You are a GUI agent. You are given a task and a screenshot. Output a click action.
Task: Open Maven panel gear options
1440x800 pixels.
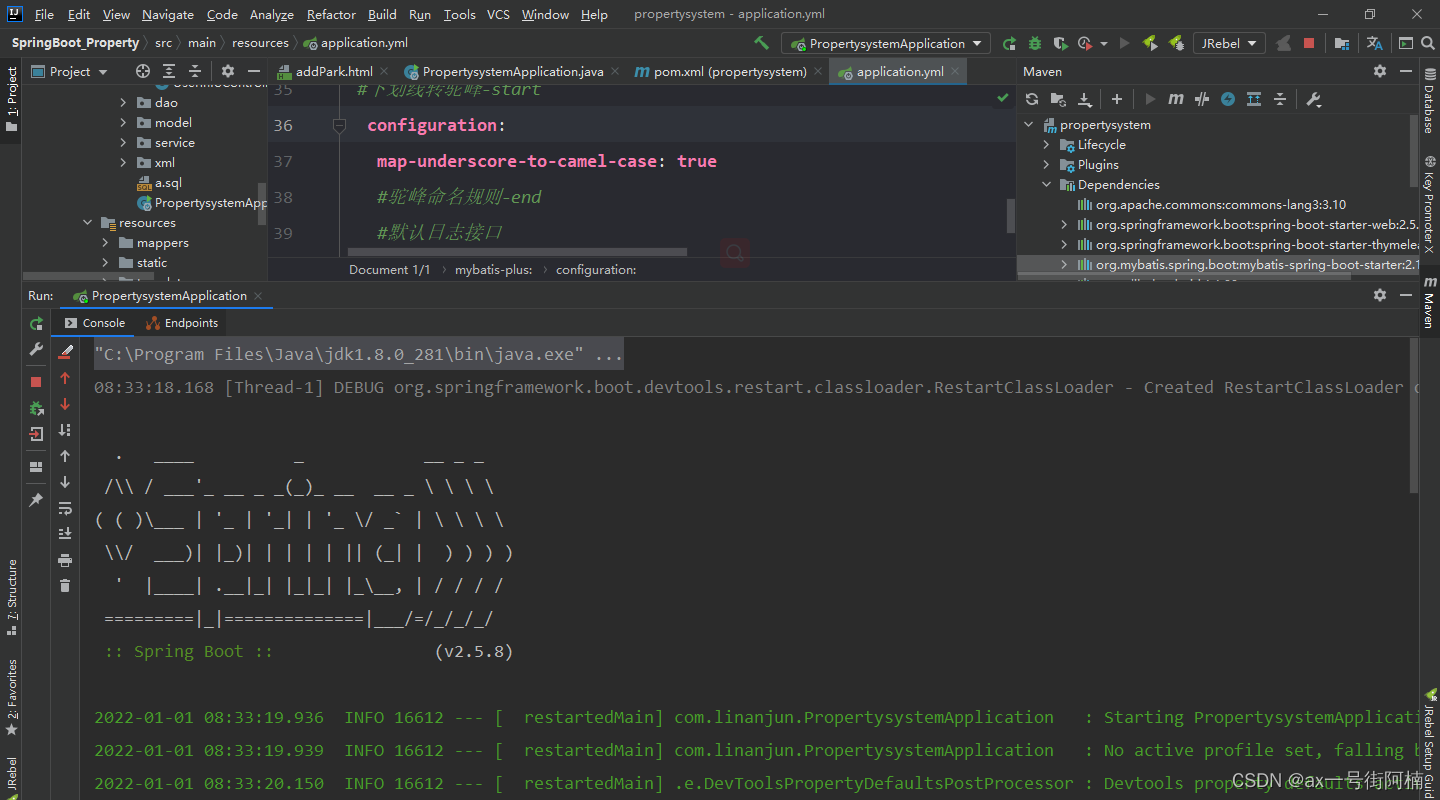tap(1380, 71)
